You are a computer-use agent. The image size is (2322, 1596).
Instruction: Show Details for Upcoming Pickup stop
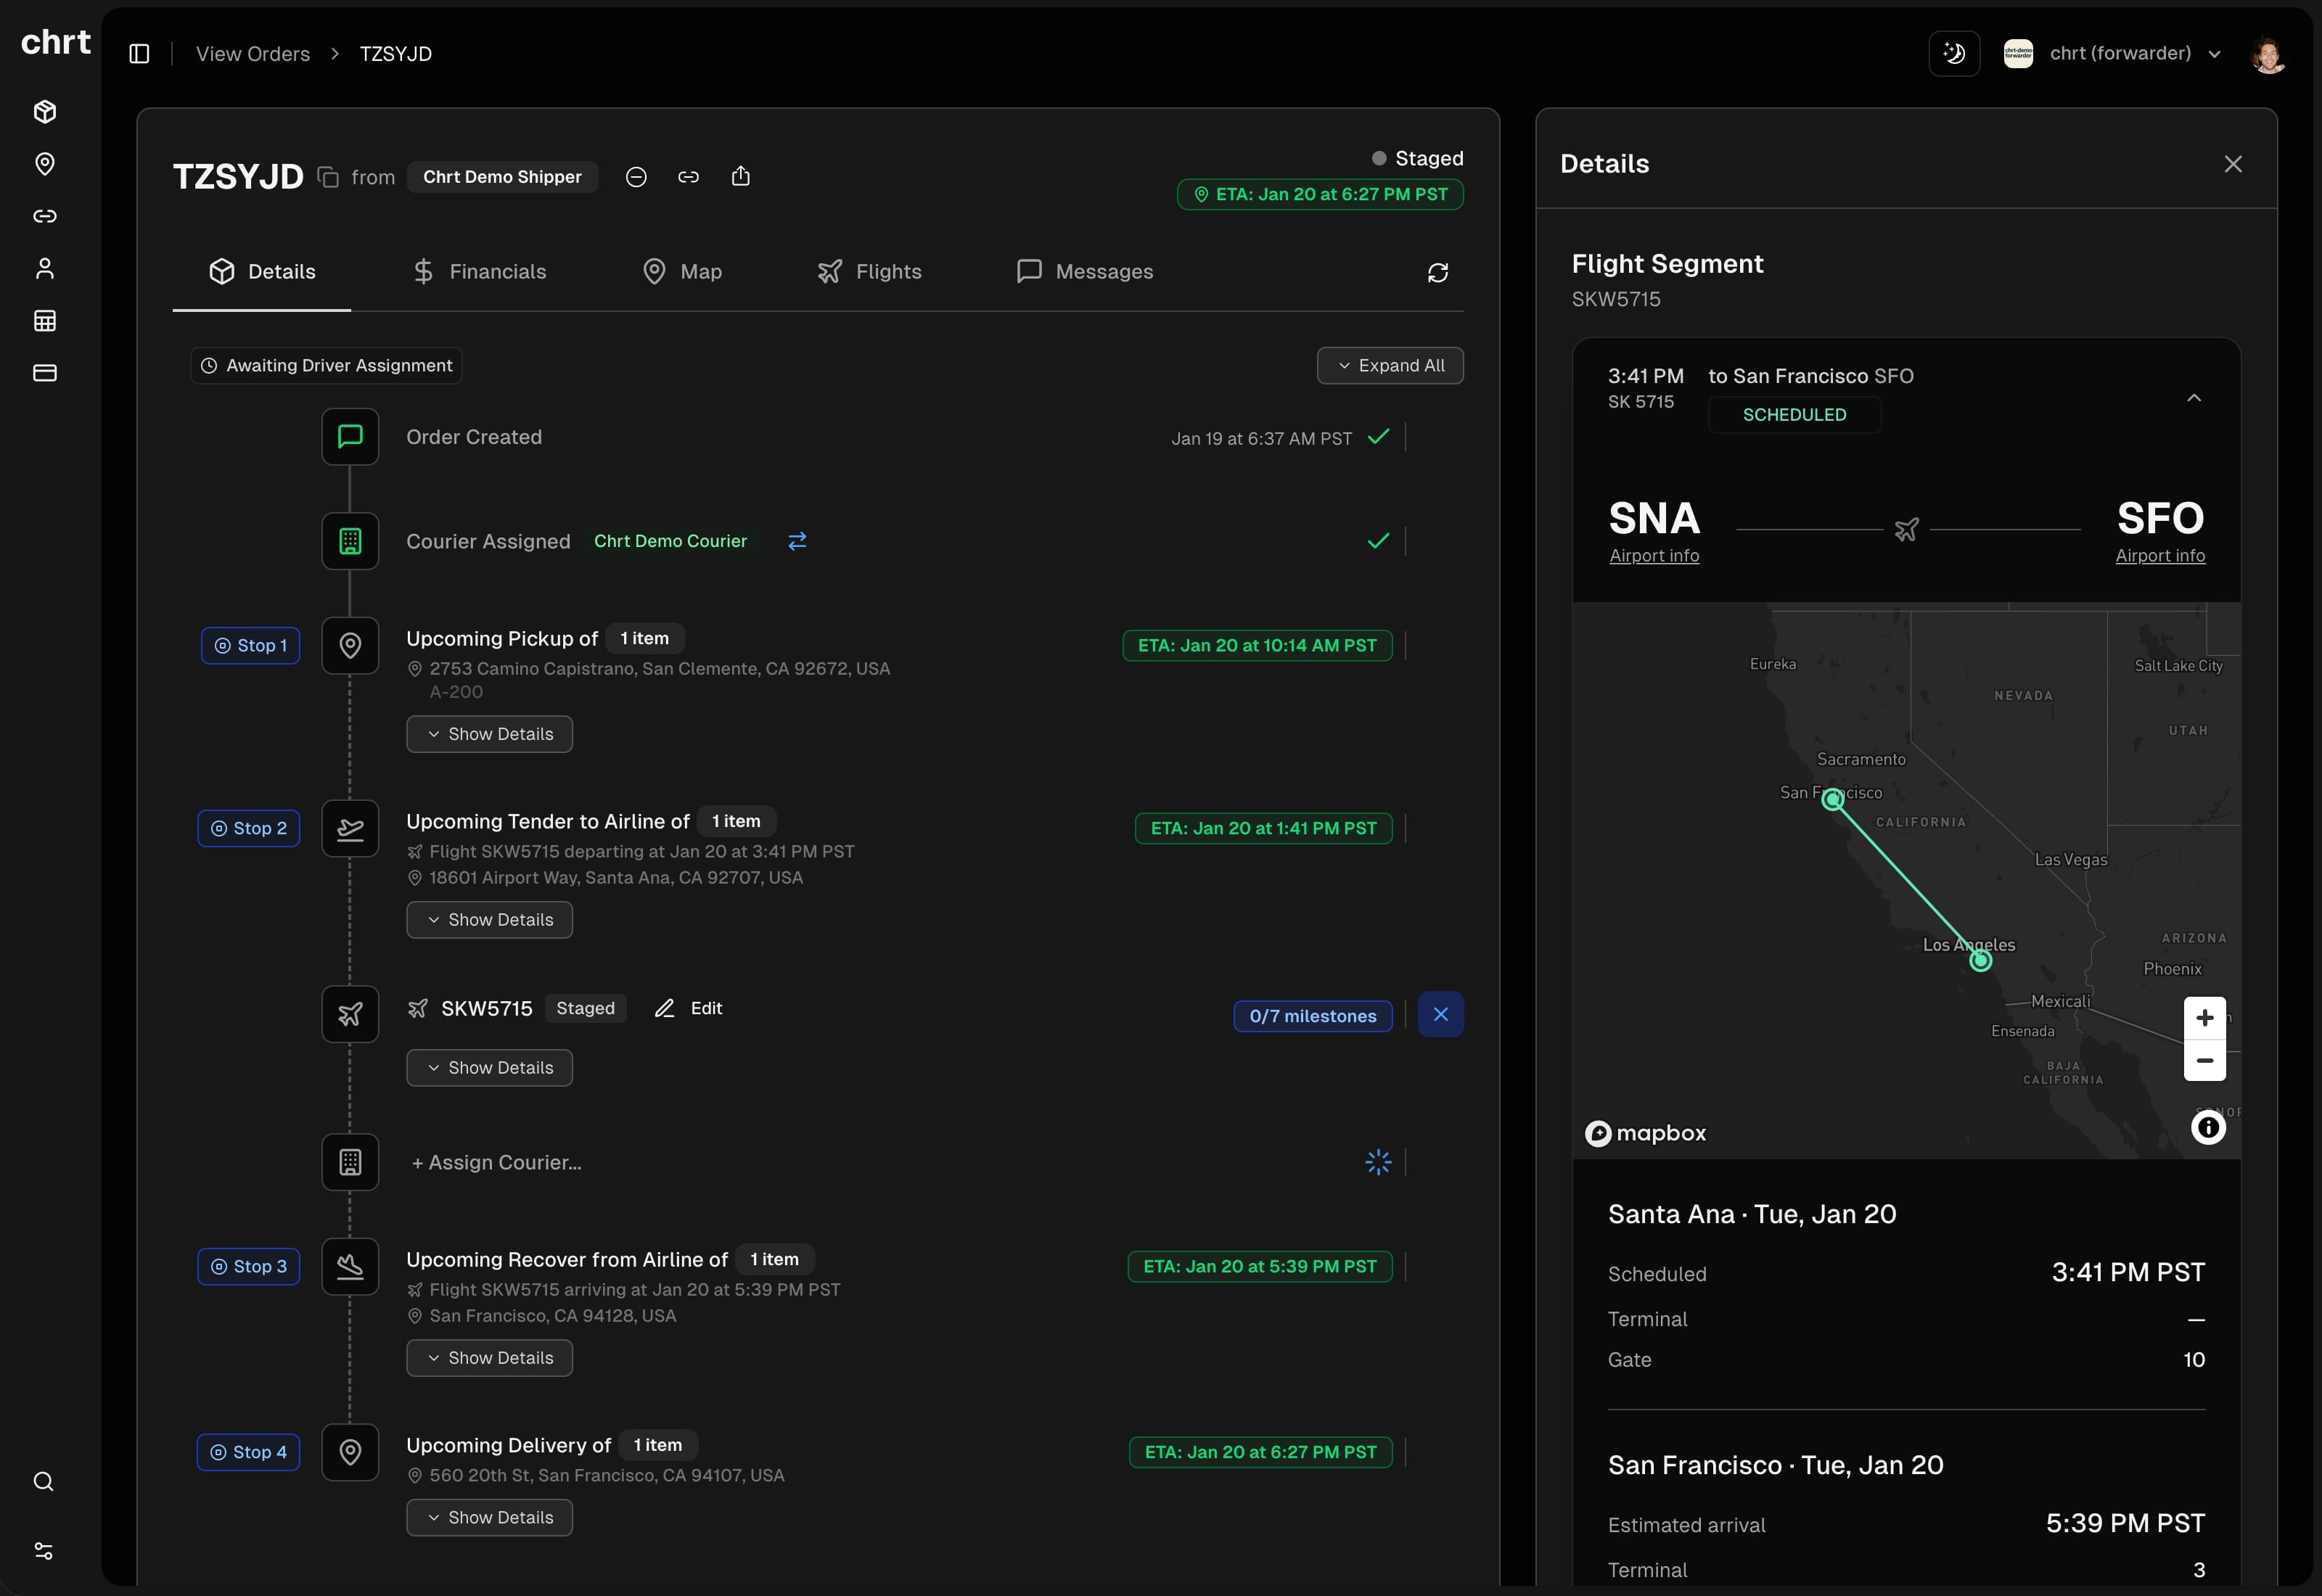489,733
